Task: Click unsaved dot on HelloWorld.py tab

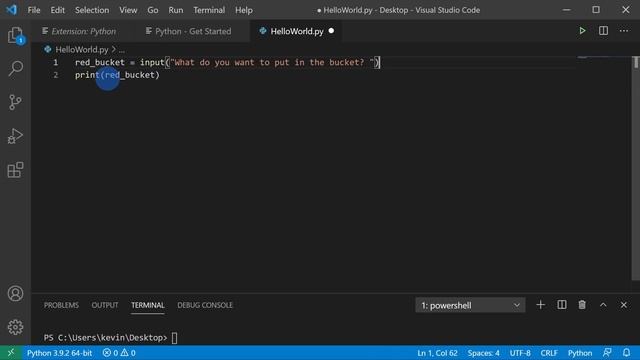Action: pyautogui.click(x=331, y=31)
